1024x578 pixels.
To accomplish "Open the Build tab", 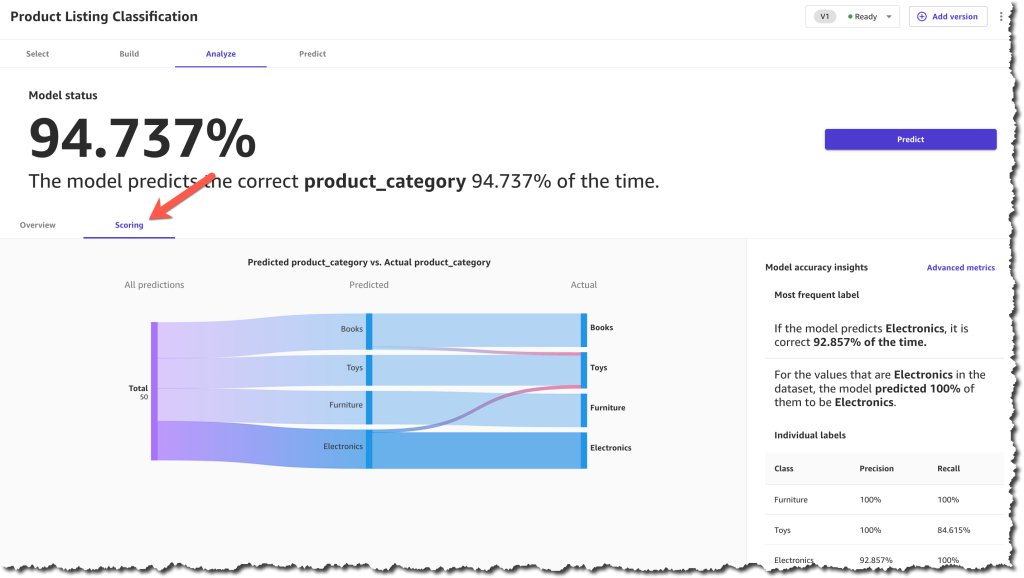I will (x=129, y=54).
